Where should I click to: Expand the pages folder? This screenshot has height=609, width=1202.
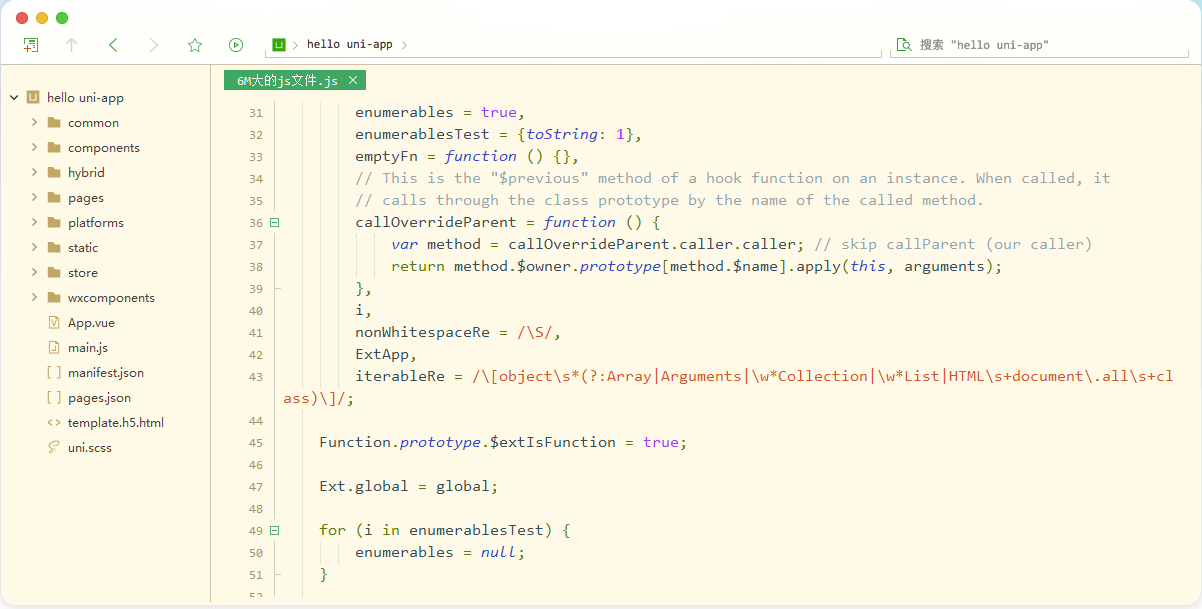point(34,198)
